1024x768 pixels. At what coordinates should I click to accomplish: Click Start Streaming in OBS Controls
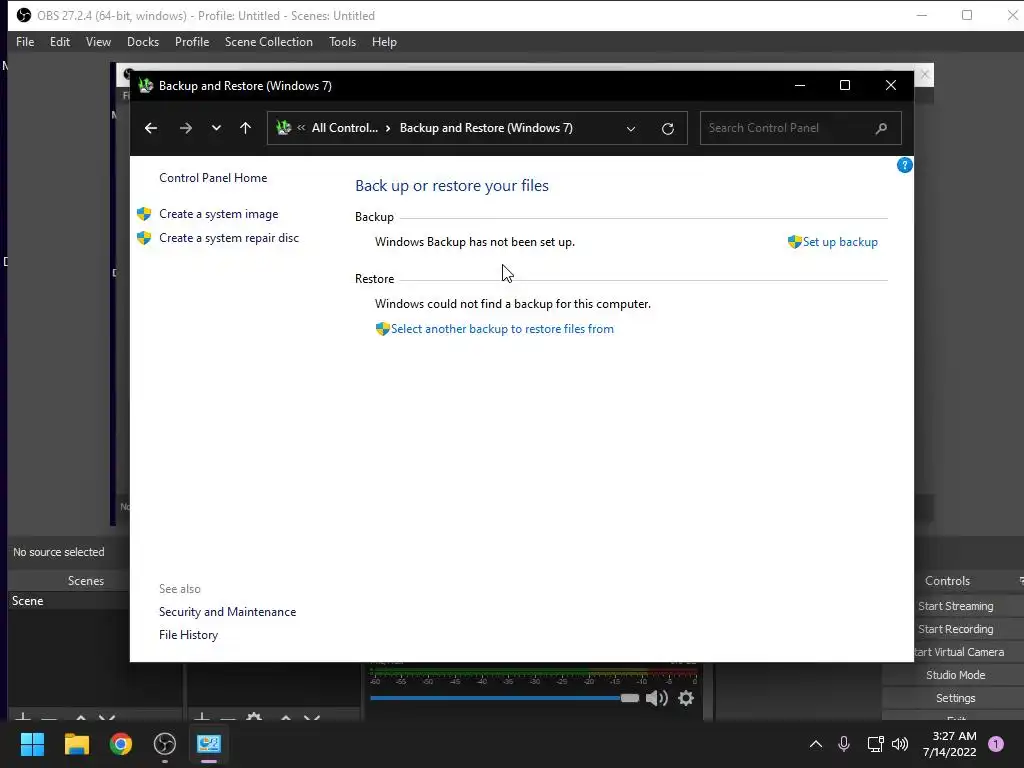coord(955,606)
